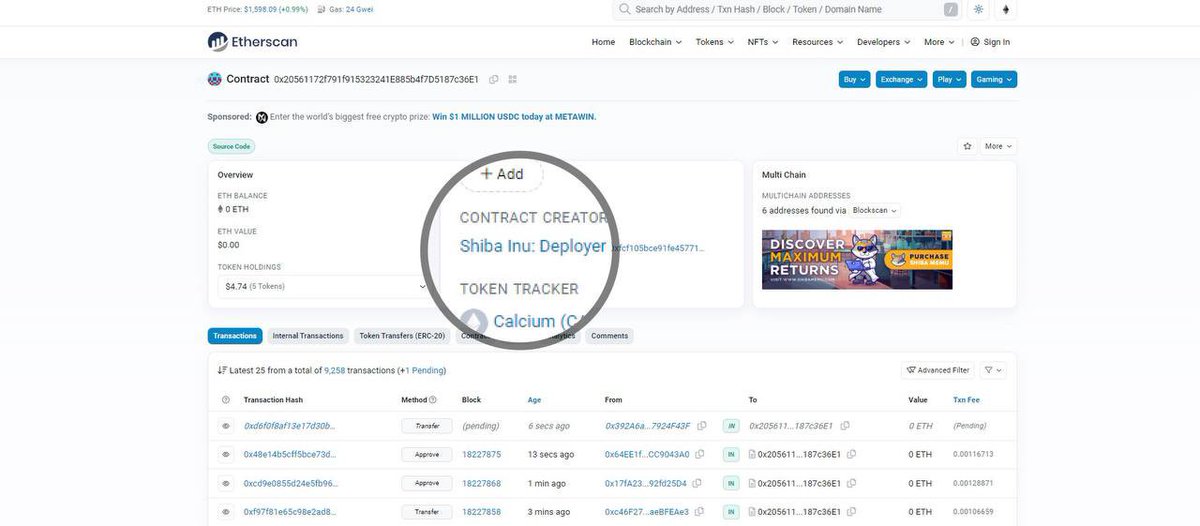Go to Home in navigation bar
Viewport: 1200px width, 526px height.
click(603, 42)
